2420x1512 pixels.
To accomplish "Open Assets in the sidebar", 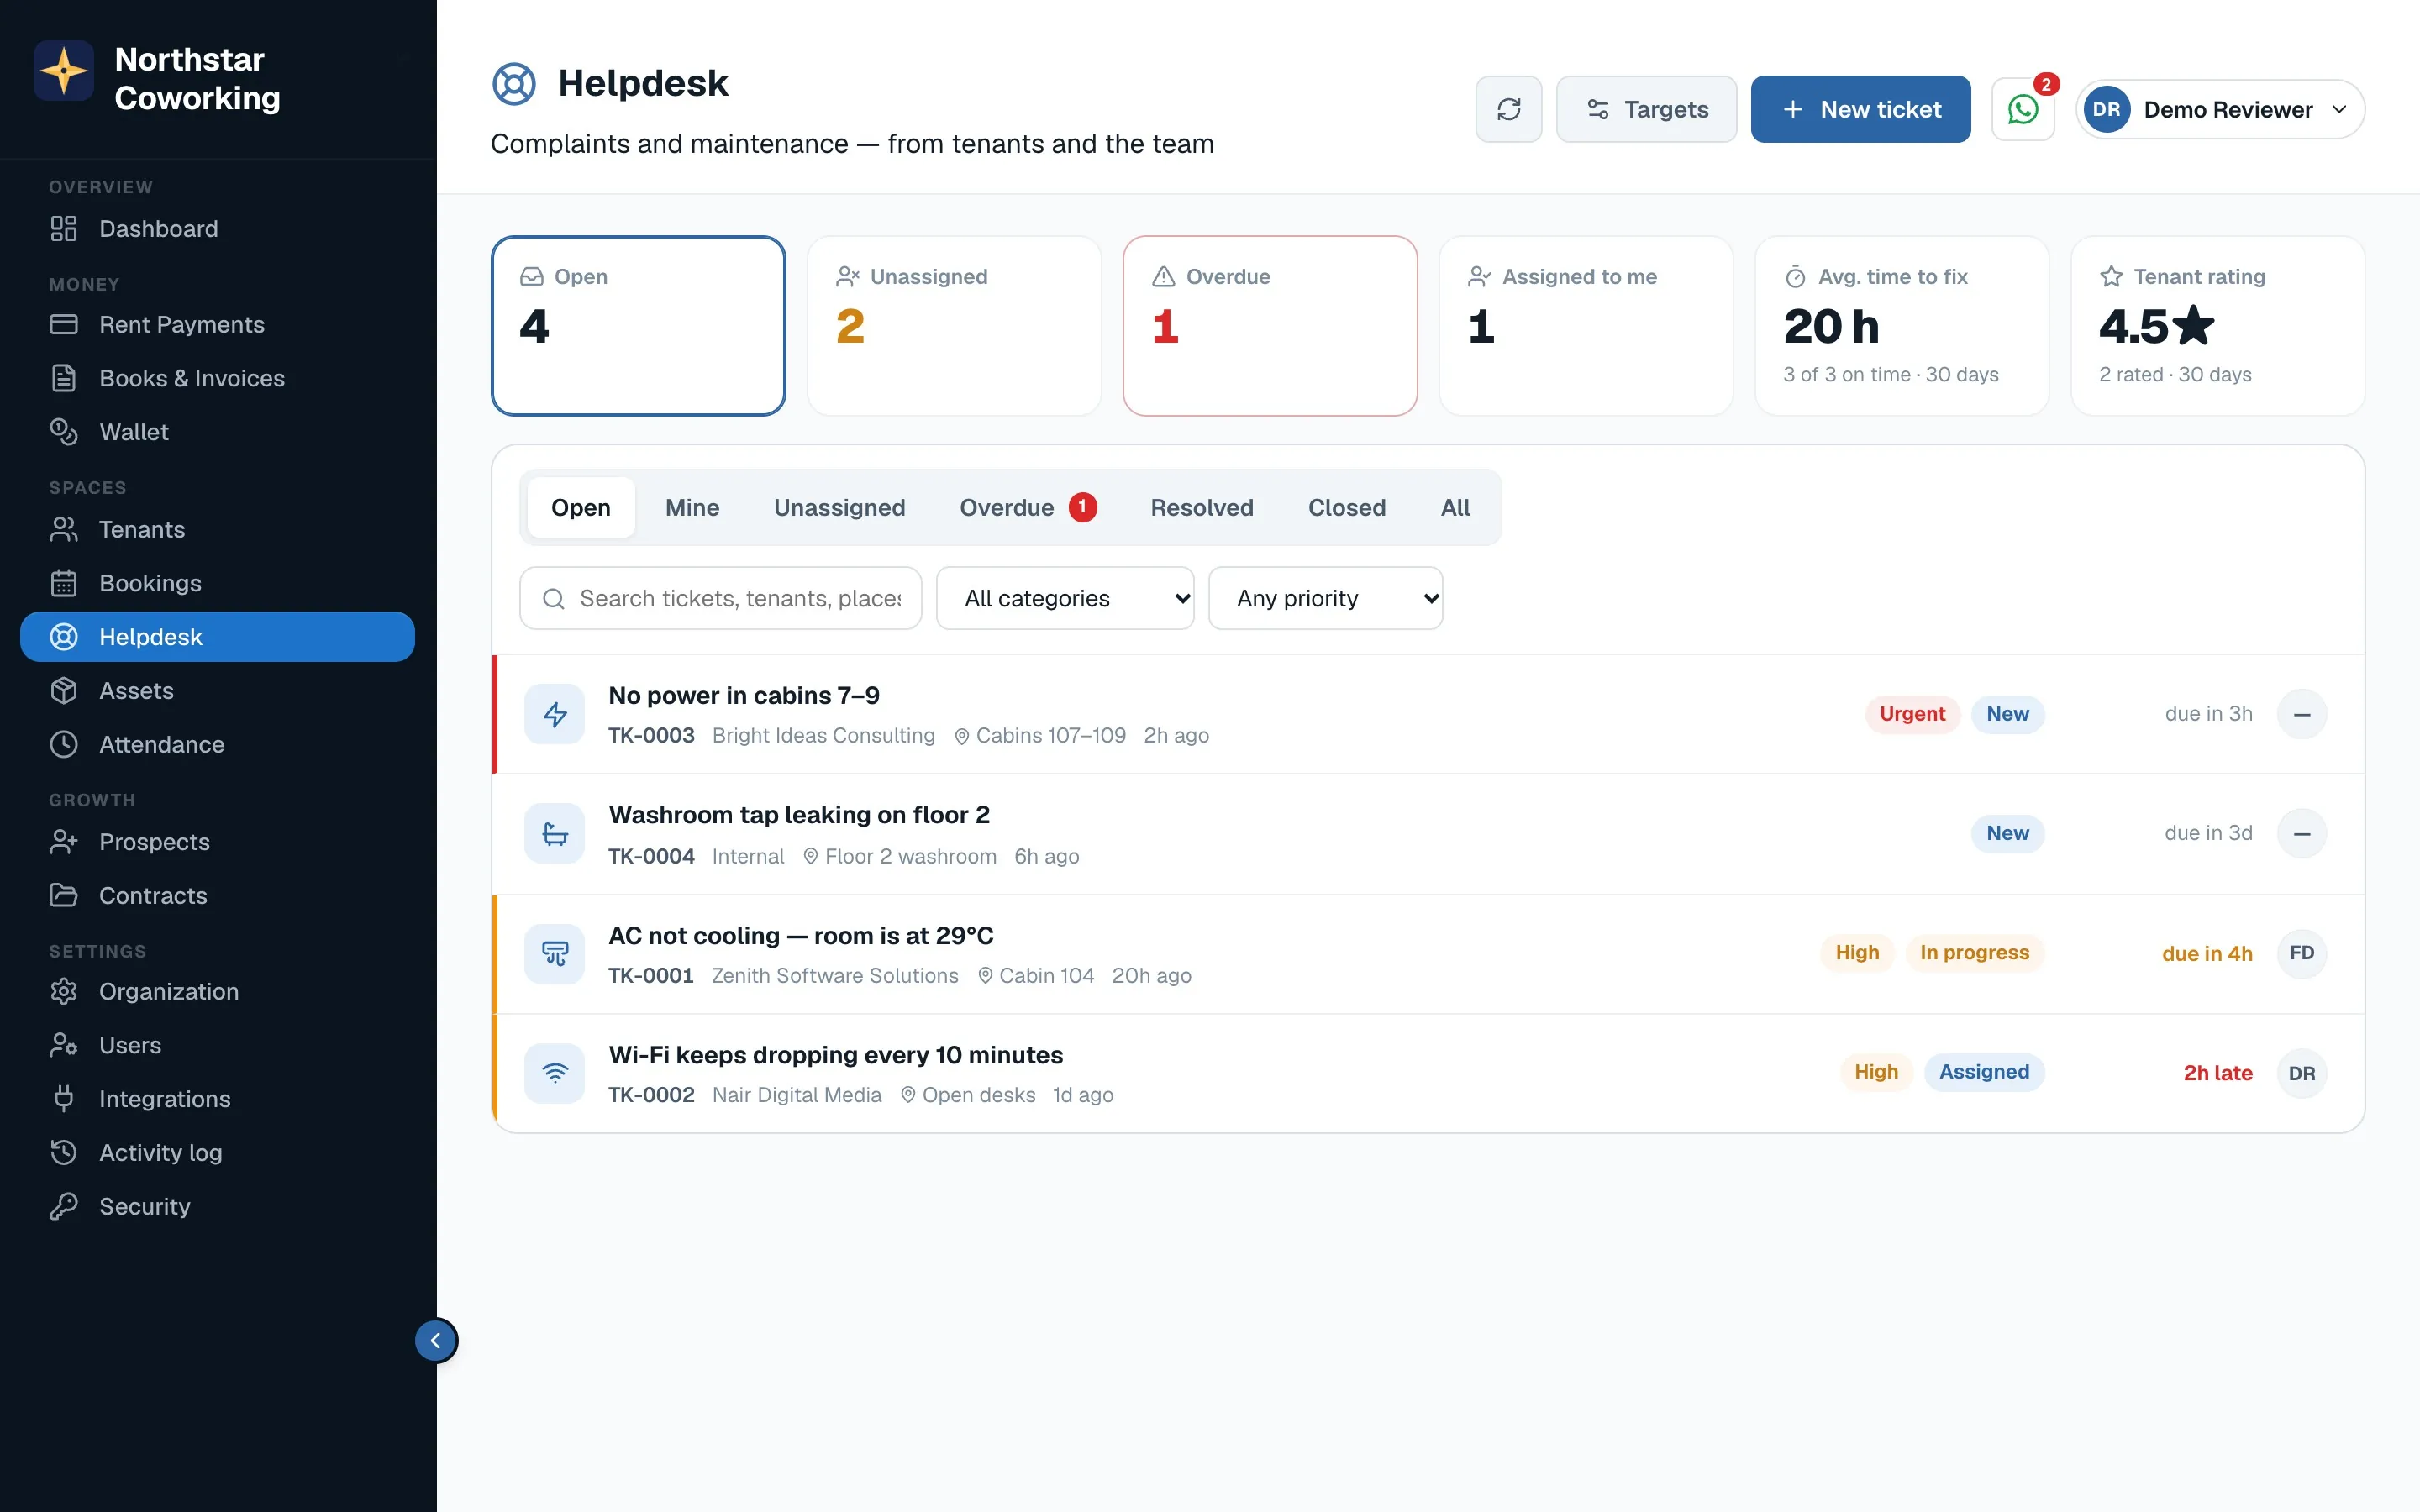I will click(x=217, y=691).
